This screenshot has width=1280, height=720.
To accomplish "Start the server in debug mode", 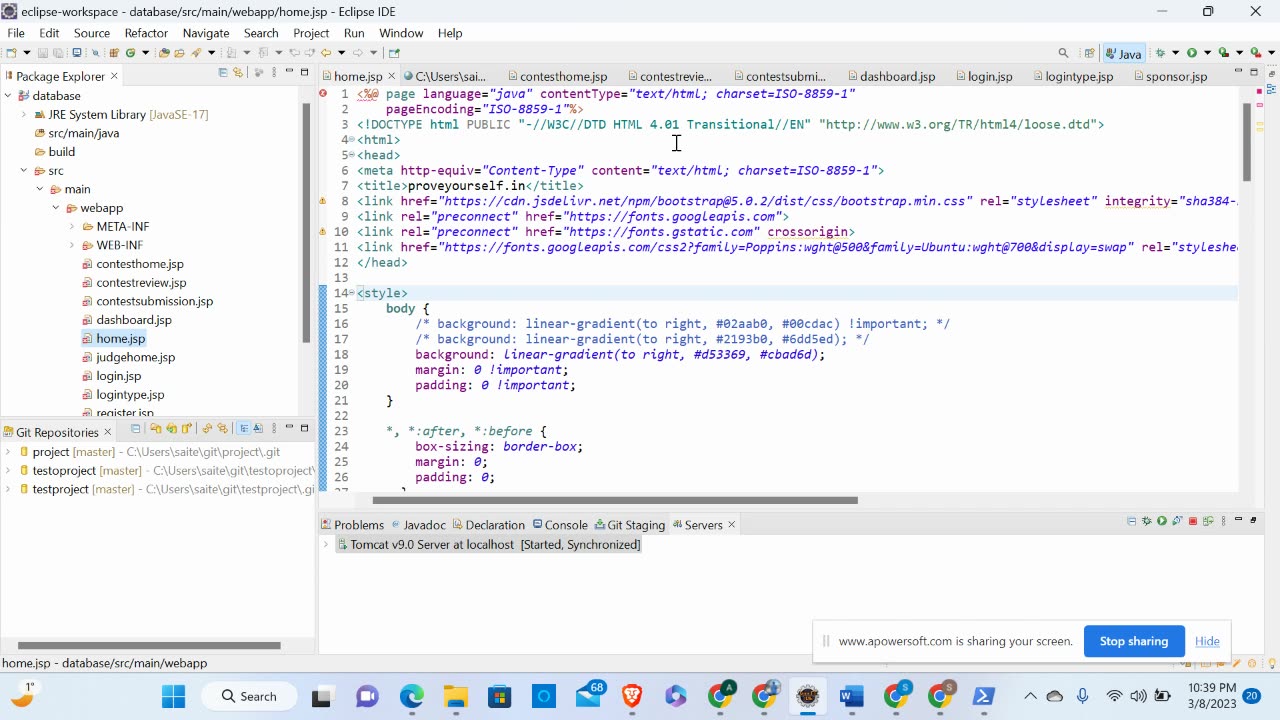I will click(x=1147, y=521).
